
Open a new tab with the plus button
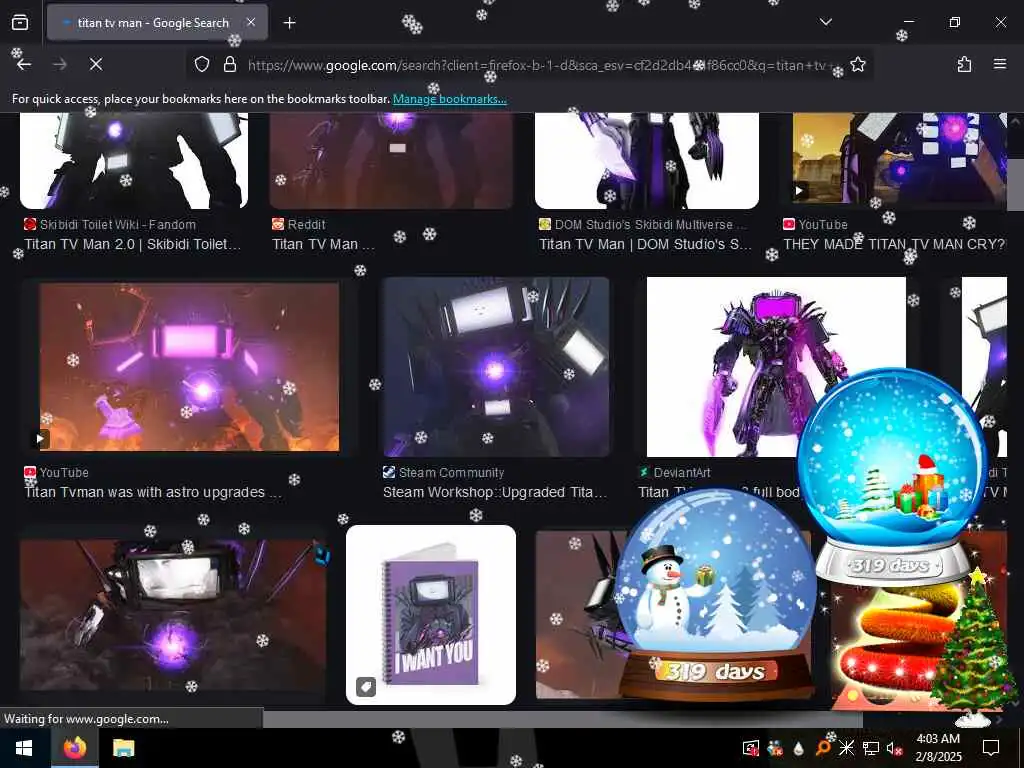[290, 23]
